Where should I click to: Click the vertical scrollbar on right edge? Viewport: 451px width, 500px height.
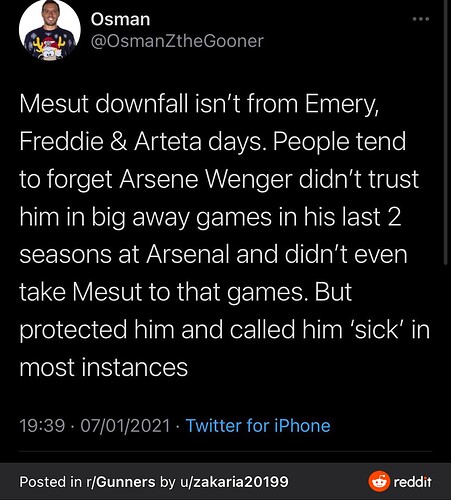click(x=446, y=132)
